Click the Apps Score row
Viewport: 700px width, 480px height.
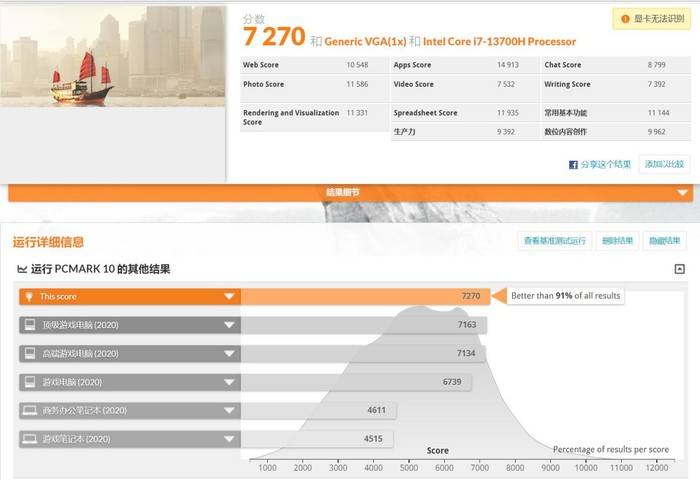coord(465,65)
